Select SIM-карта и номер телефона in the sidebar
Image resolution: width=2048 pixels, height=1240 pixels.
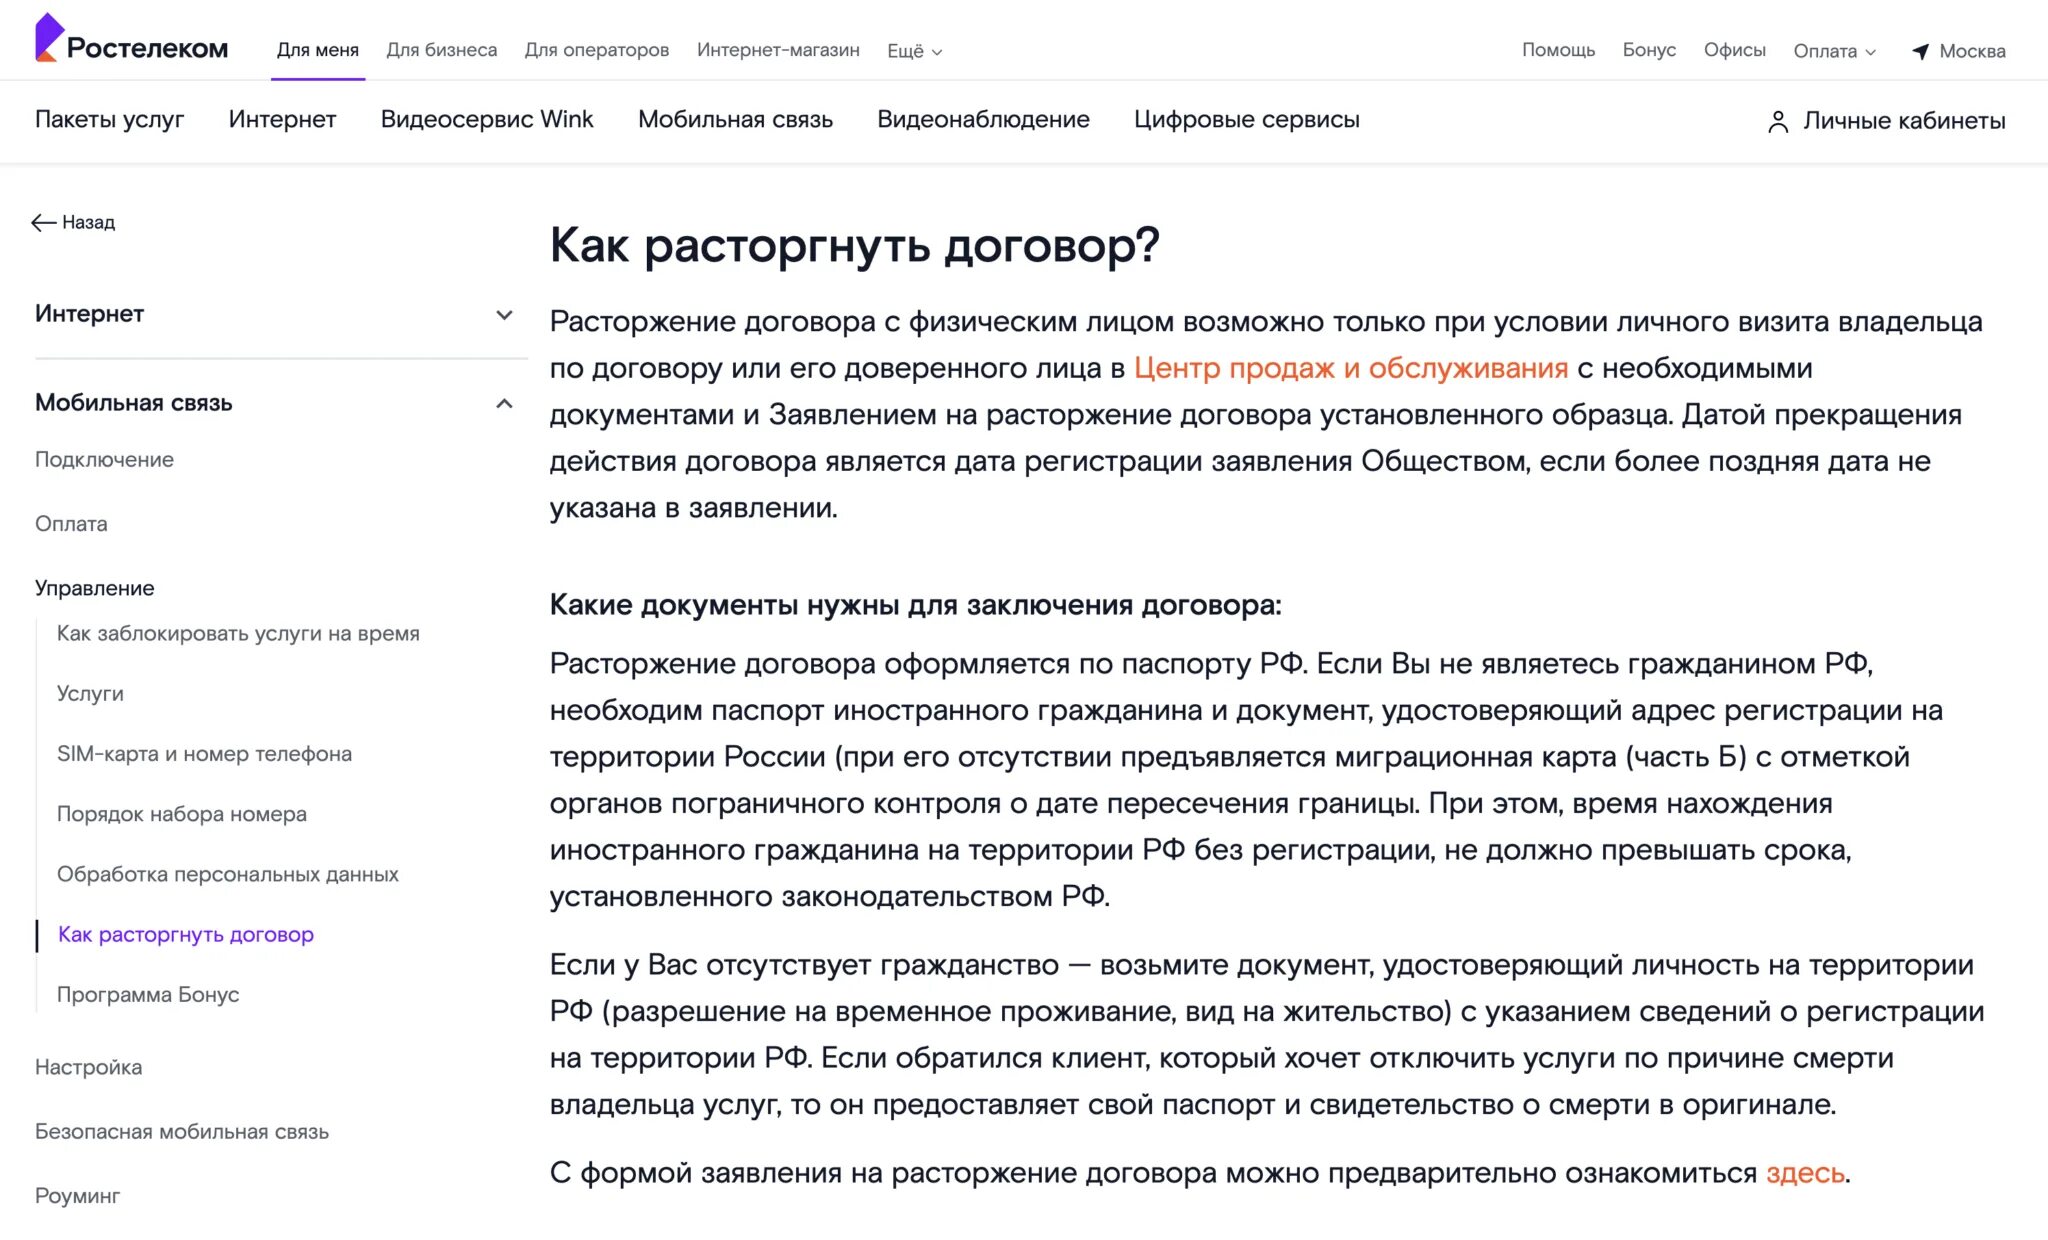[x=204, y=754]
